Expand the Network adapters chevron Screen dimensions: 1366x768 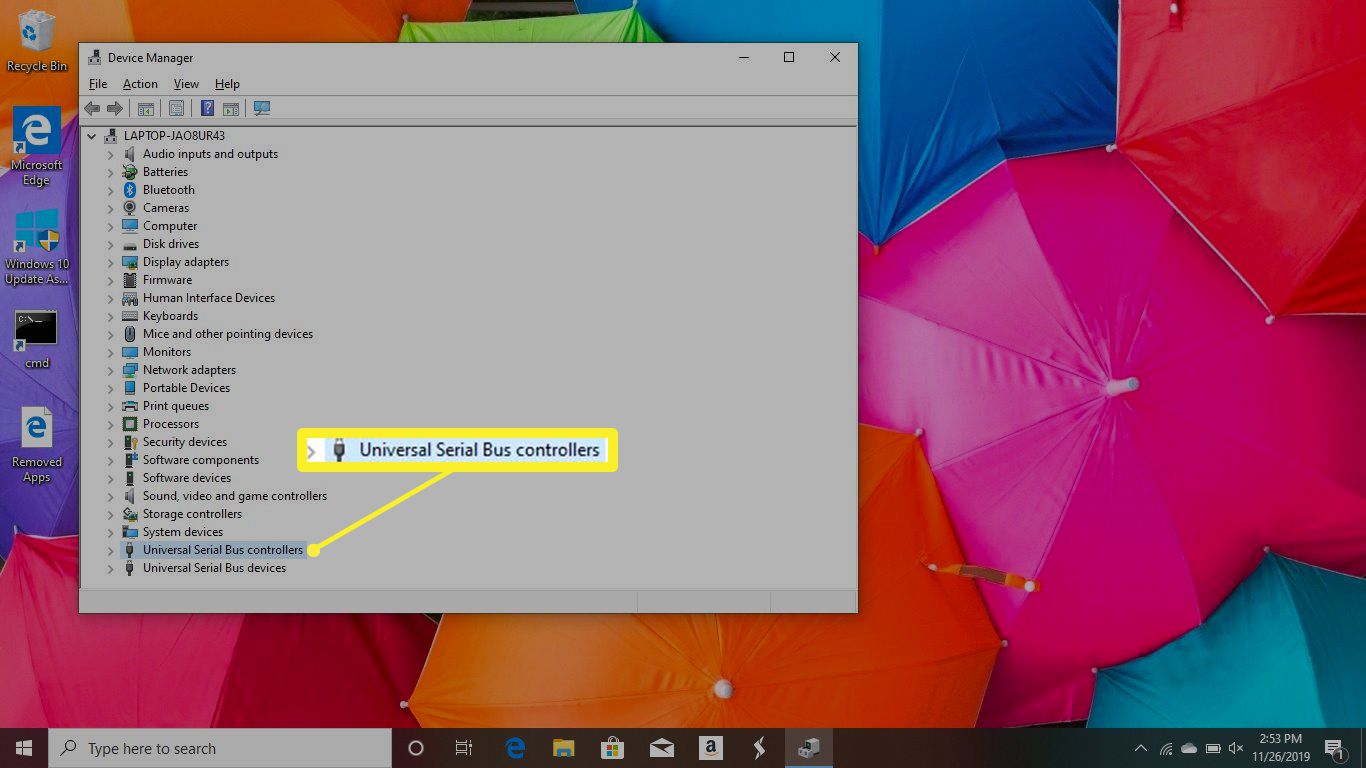coord(111,370)
